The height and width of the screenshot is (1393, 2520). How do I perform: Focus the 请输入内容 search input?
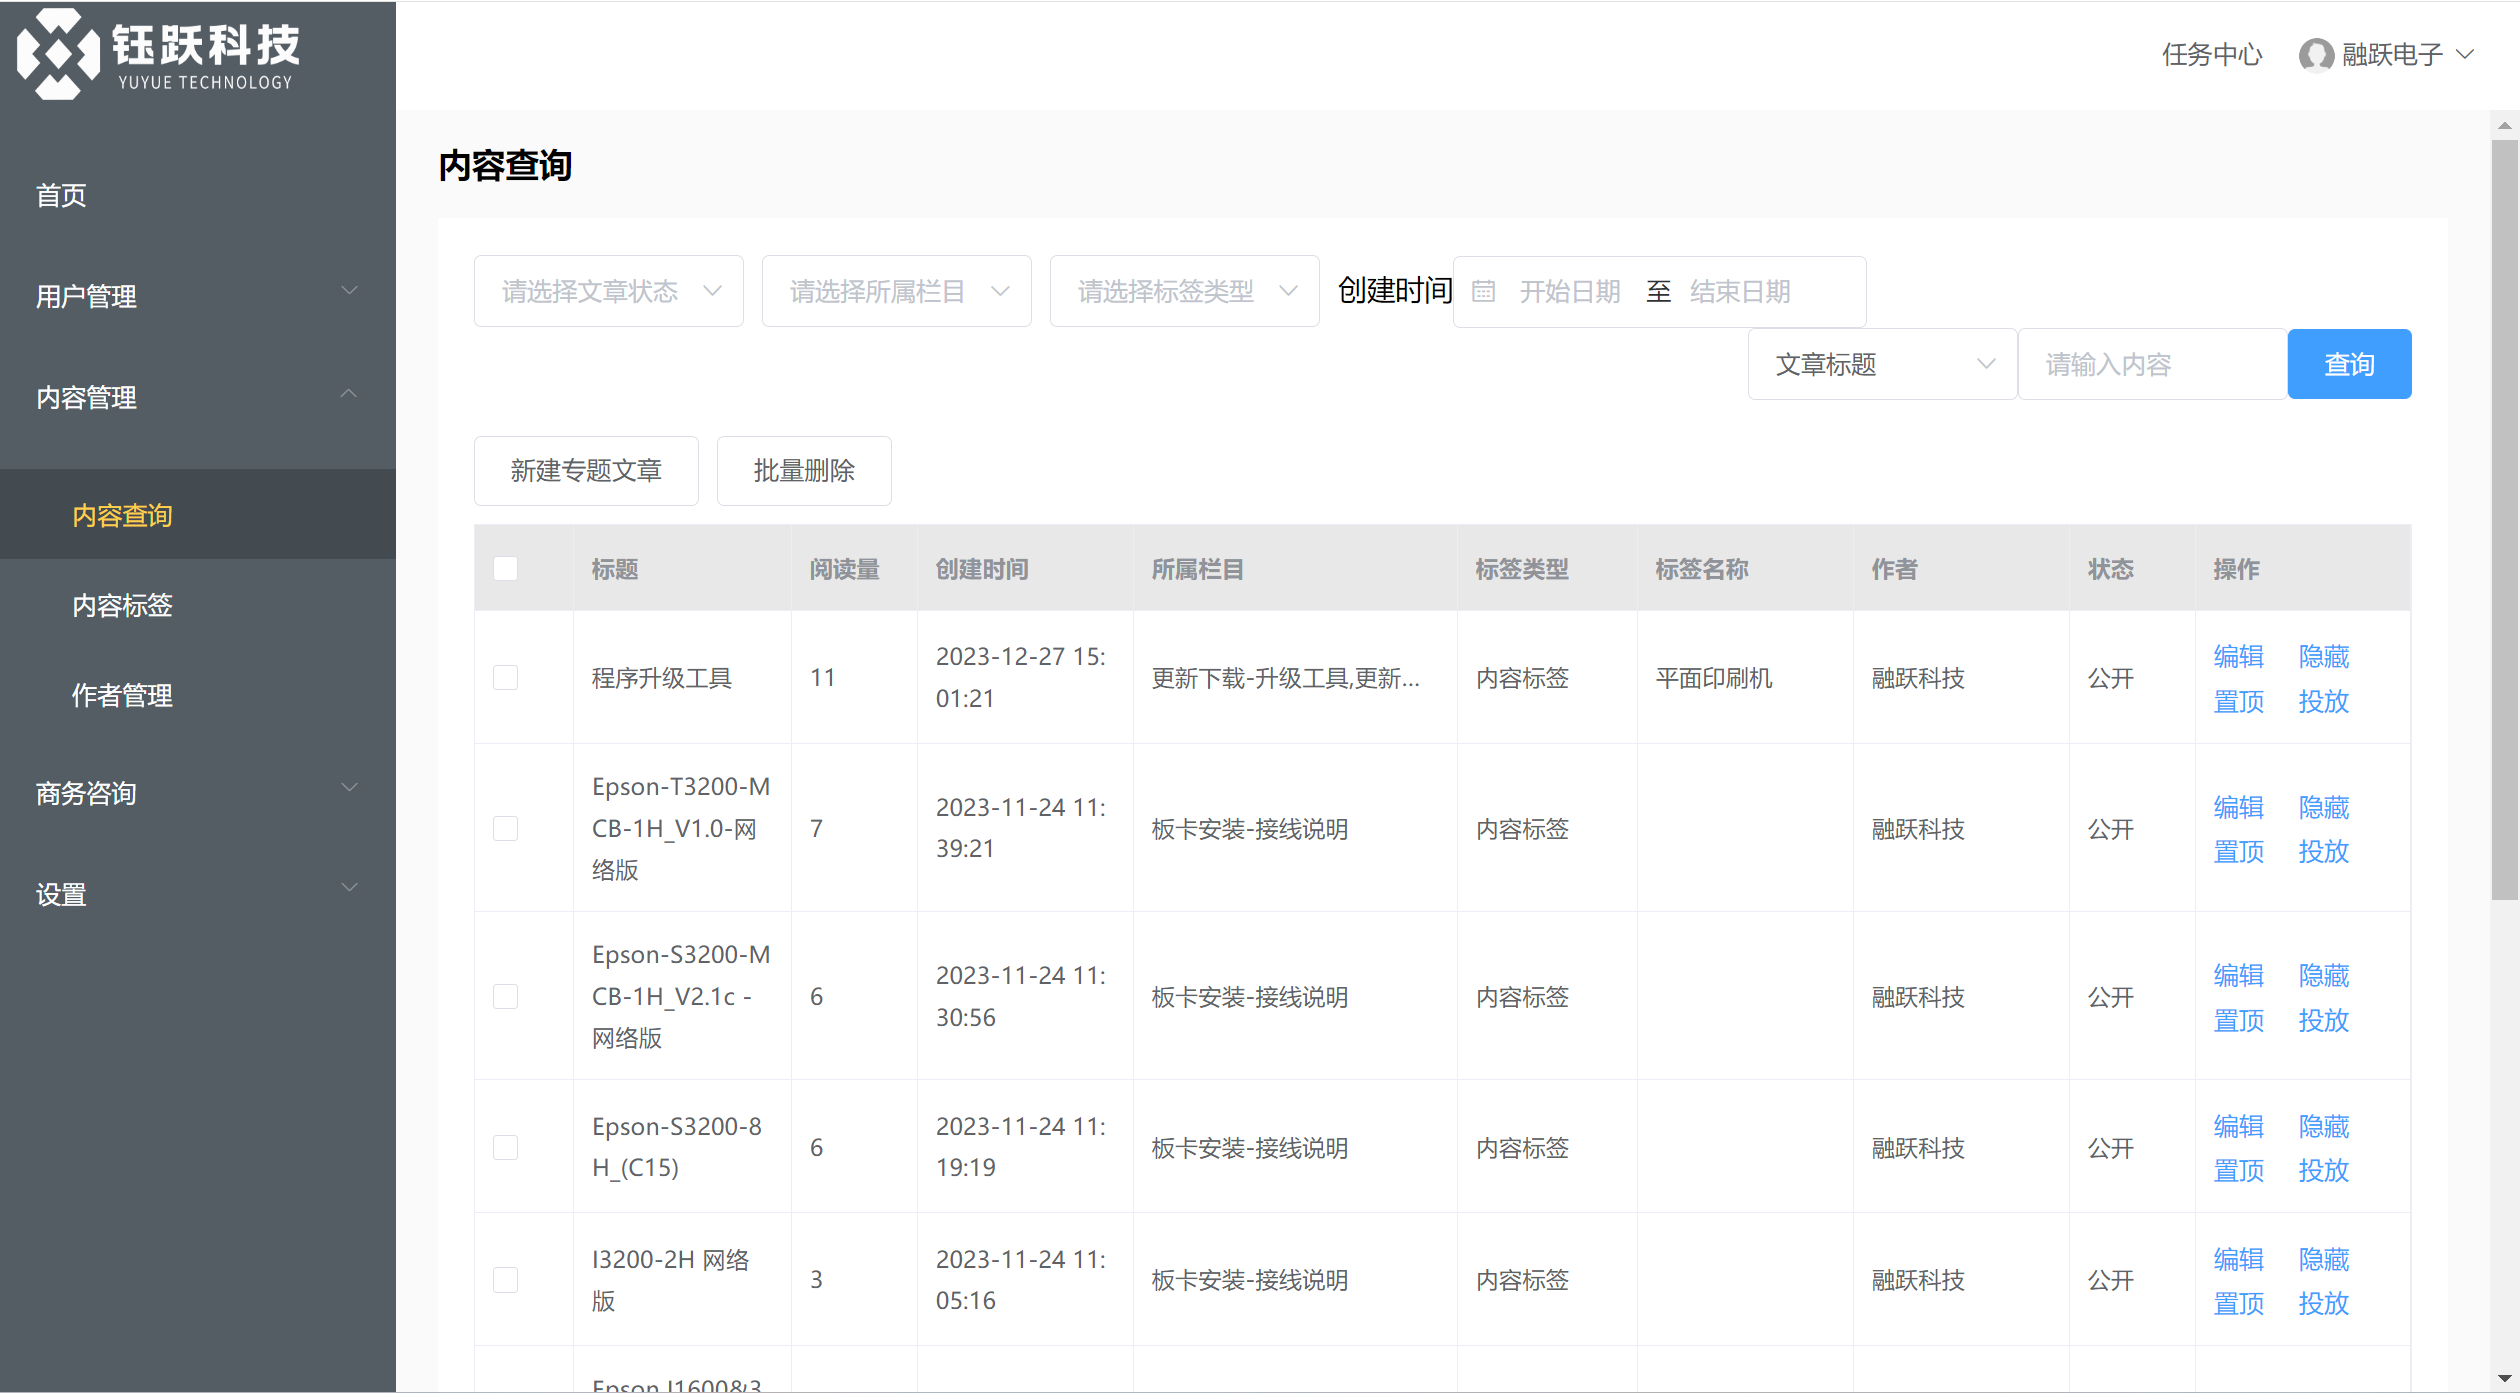(x=2153, y=364)
